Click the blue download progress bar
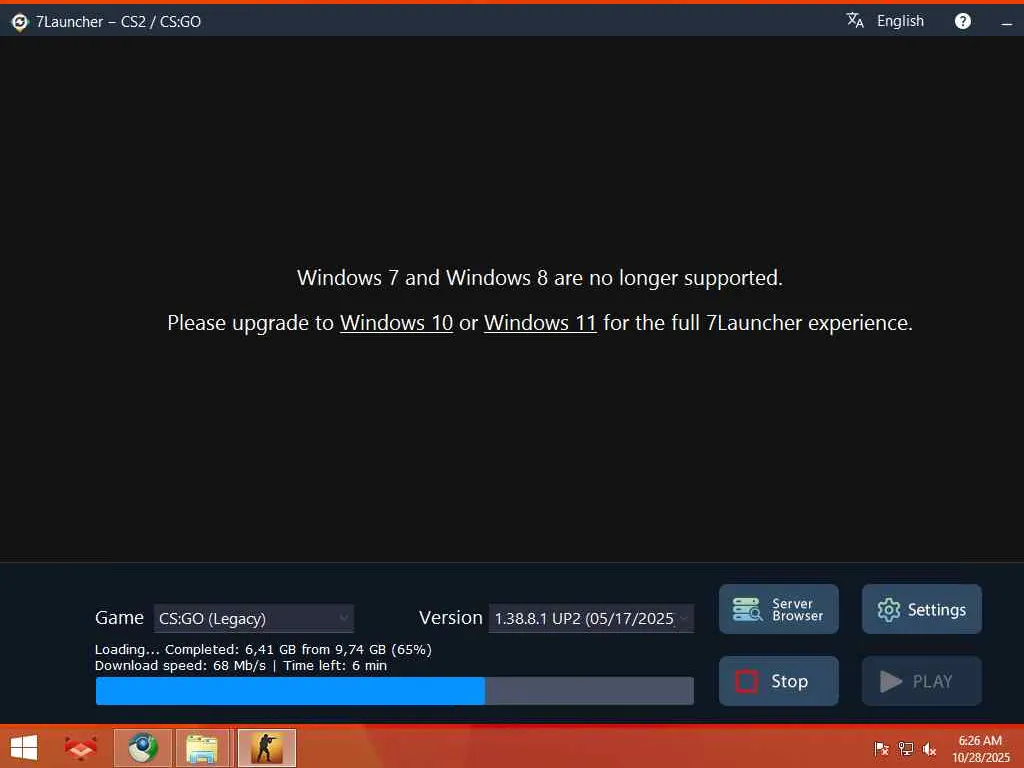This screenshot has width=1024, height=768. [x=394, y=691]
